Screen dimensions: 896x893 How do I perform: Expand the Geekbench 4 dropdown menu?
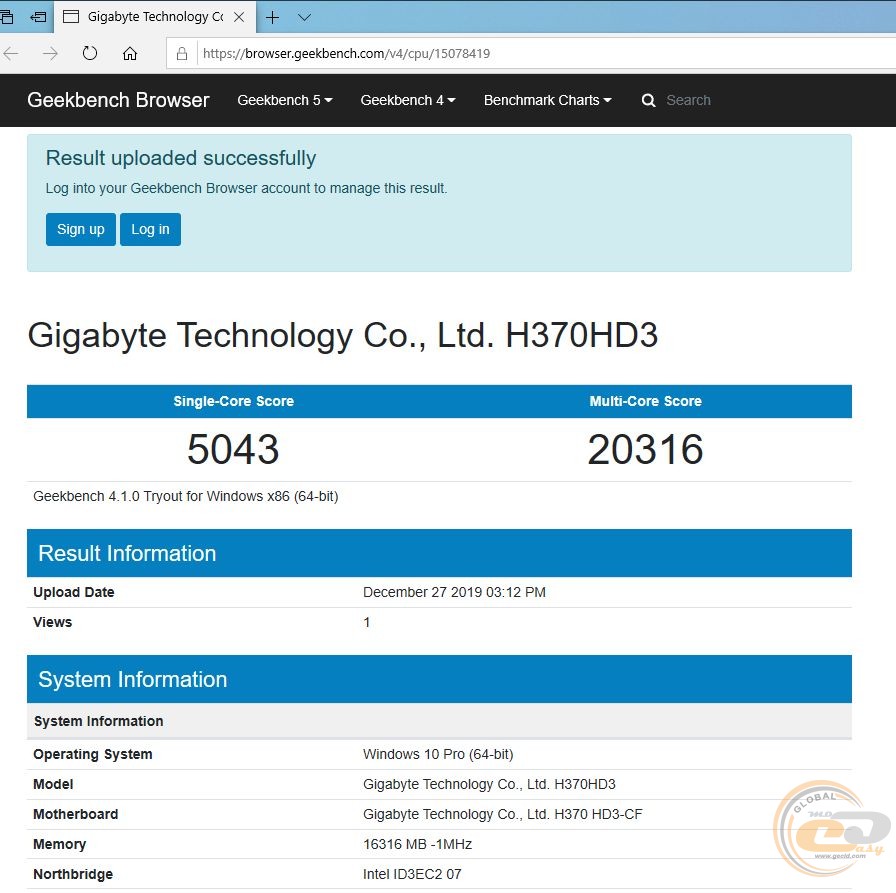point(408,100)
